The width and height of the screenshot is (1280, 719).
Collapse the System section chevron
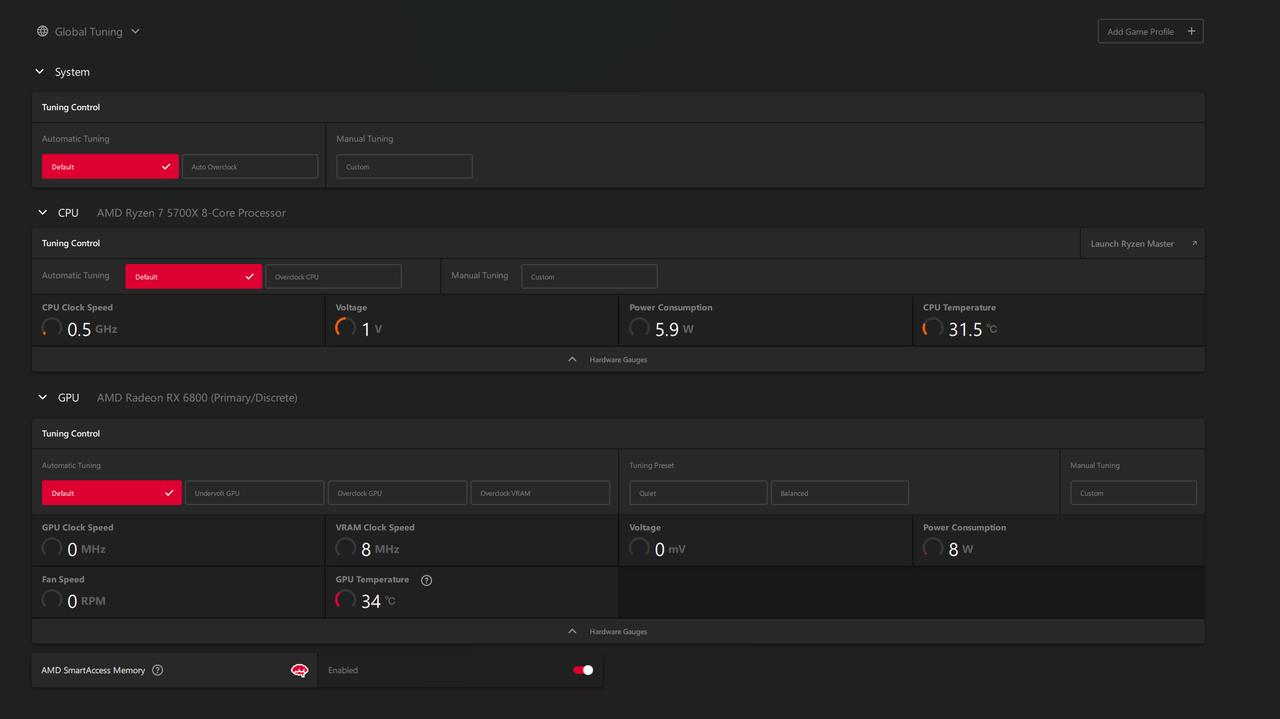pyautogui.click(x=40, y=72)
